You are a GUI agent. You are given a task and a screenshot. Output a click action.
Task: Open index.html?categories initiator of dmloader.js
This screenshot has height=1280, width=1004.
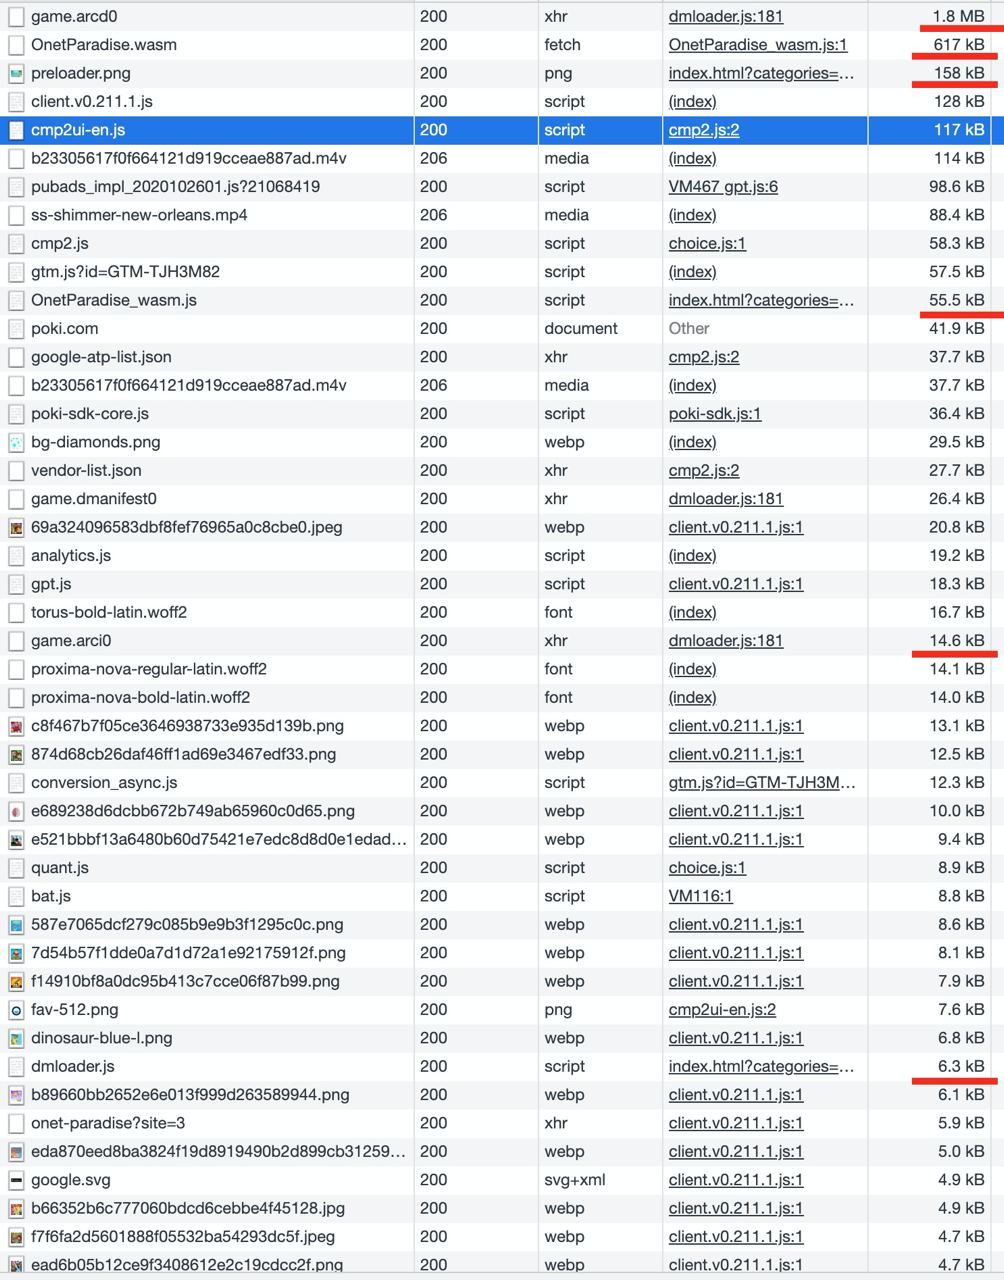(x=762, y=1067)
